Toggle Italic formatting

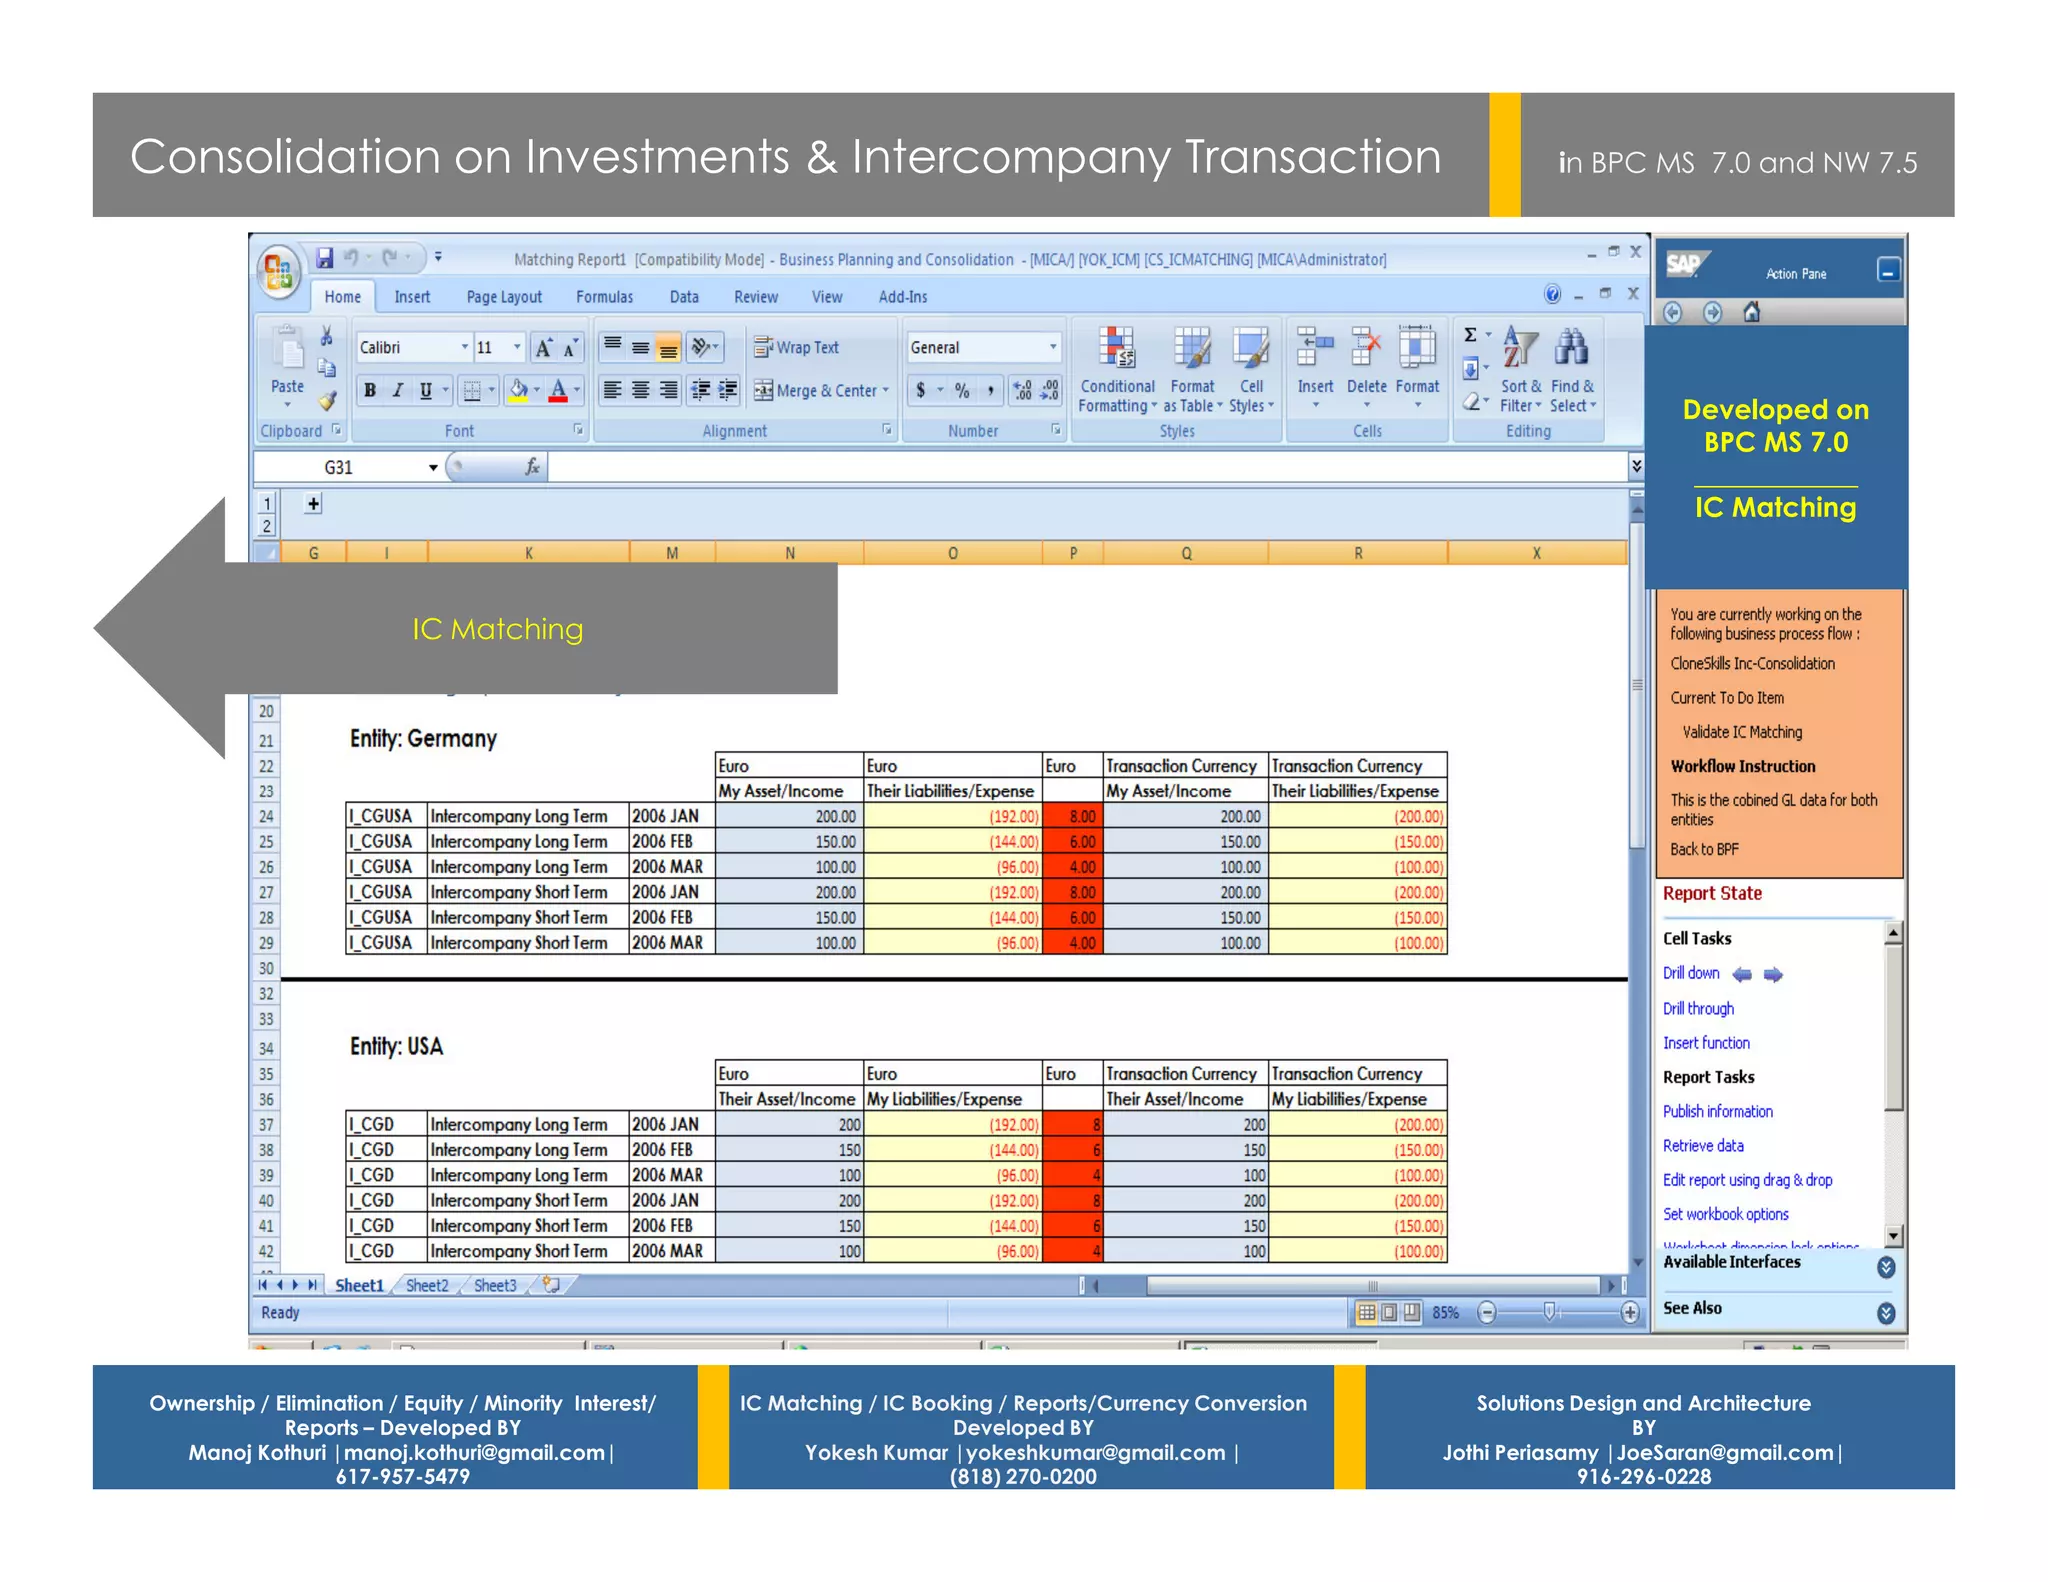(398, 390)
